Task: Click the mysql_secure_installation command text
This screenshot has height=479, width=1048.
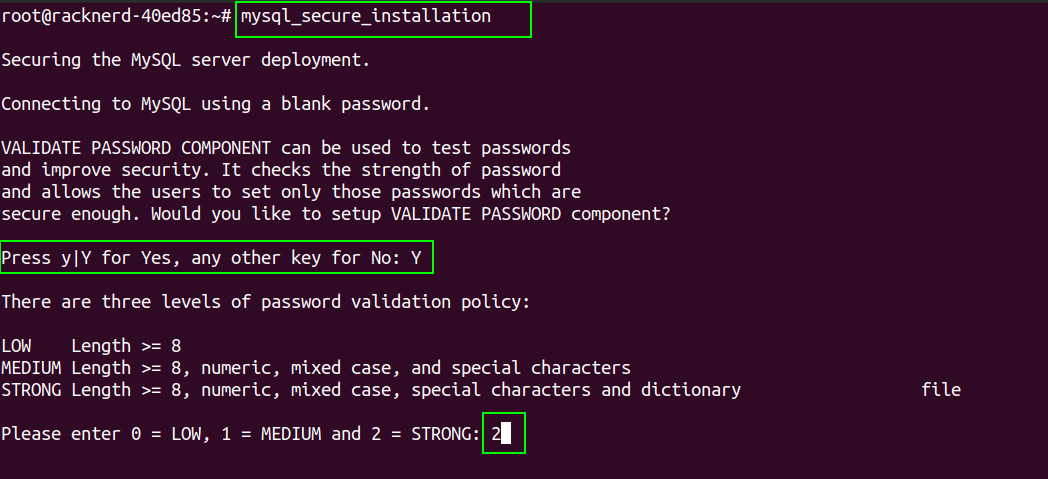Action: click(x=366, y=17)
